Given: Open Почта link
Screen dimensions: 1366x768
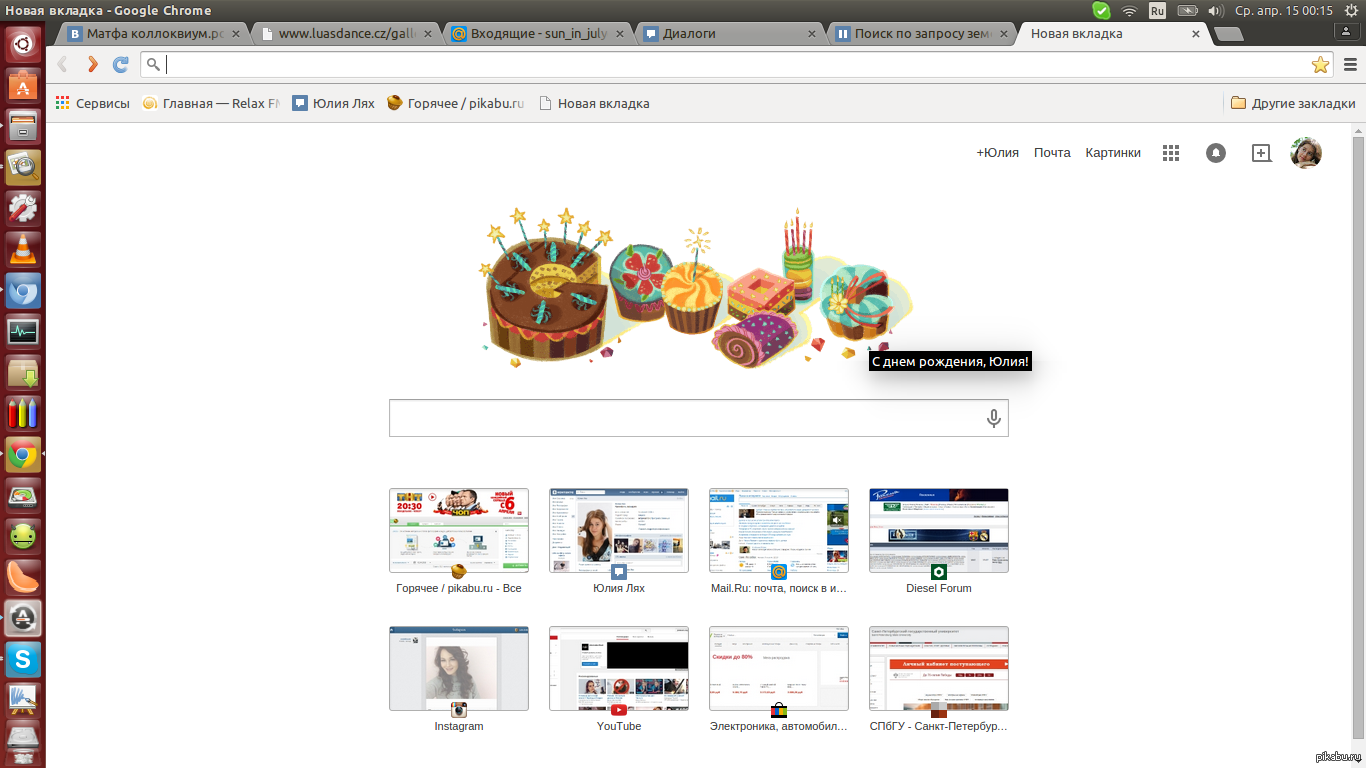Looking at the screenshot, I should coord(1052,153).
